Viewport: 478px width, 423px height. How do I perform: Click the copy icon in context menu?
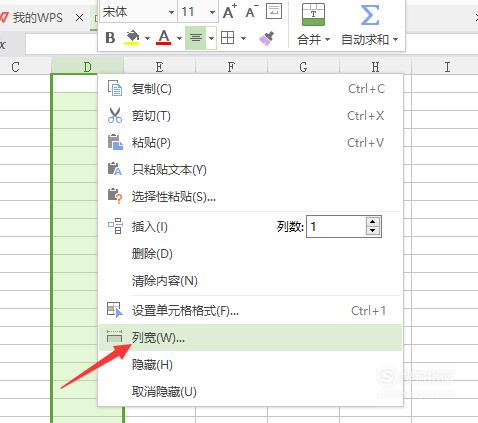(115, 88)
